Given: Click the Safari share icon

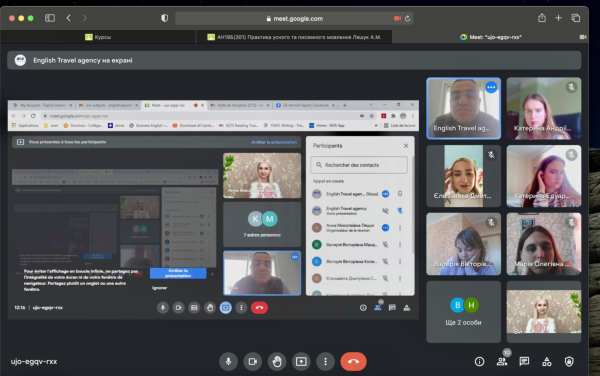Looking at the screenshot, I should click(541, 18).
